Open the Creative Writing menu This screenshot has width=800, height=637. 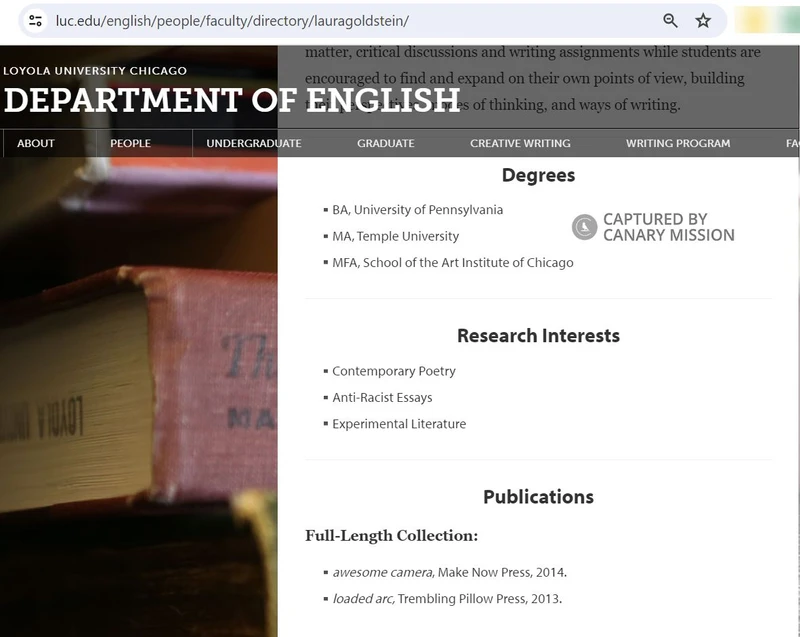click(x=520, y=143)
